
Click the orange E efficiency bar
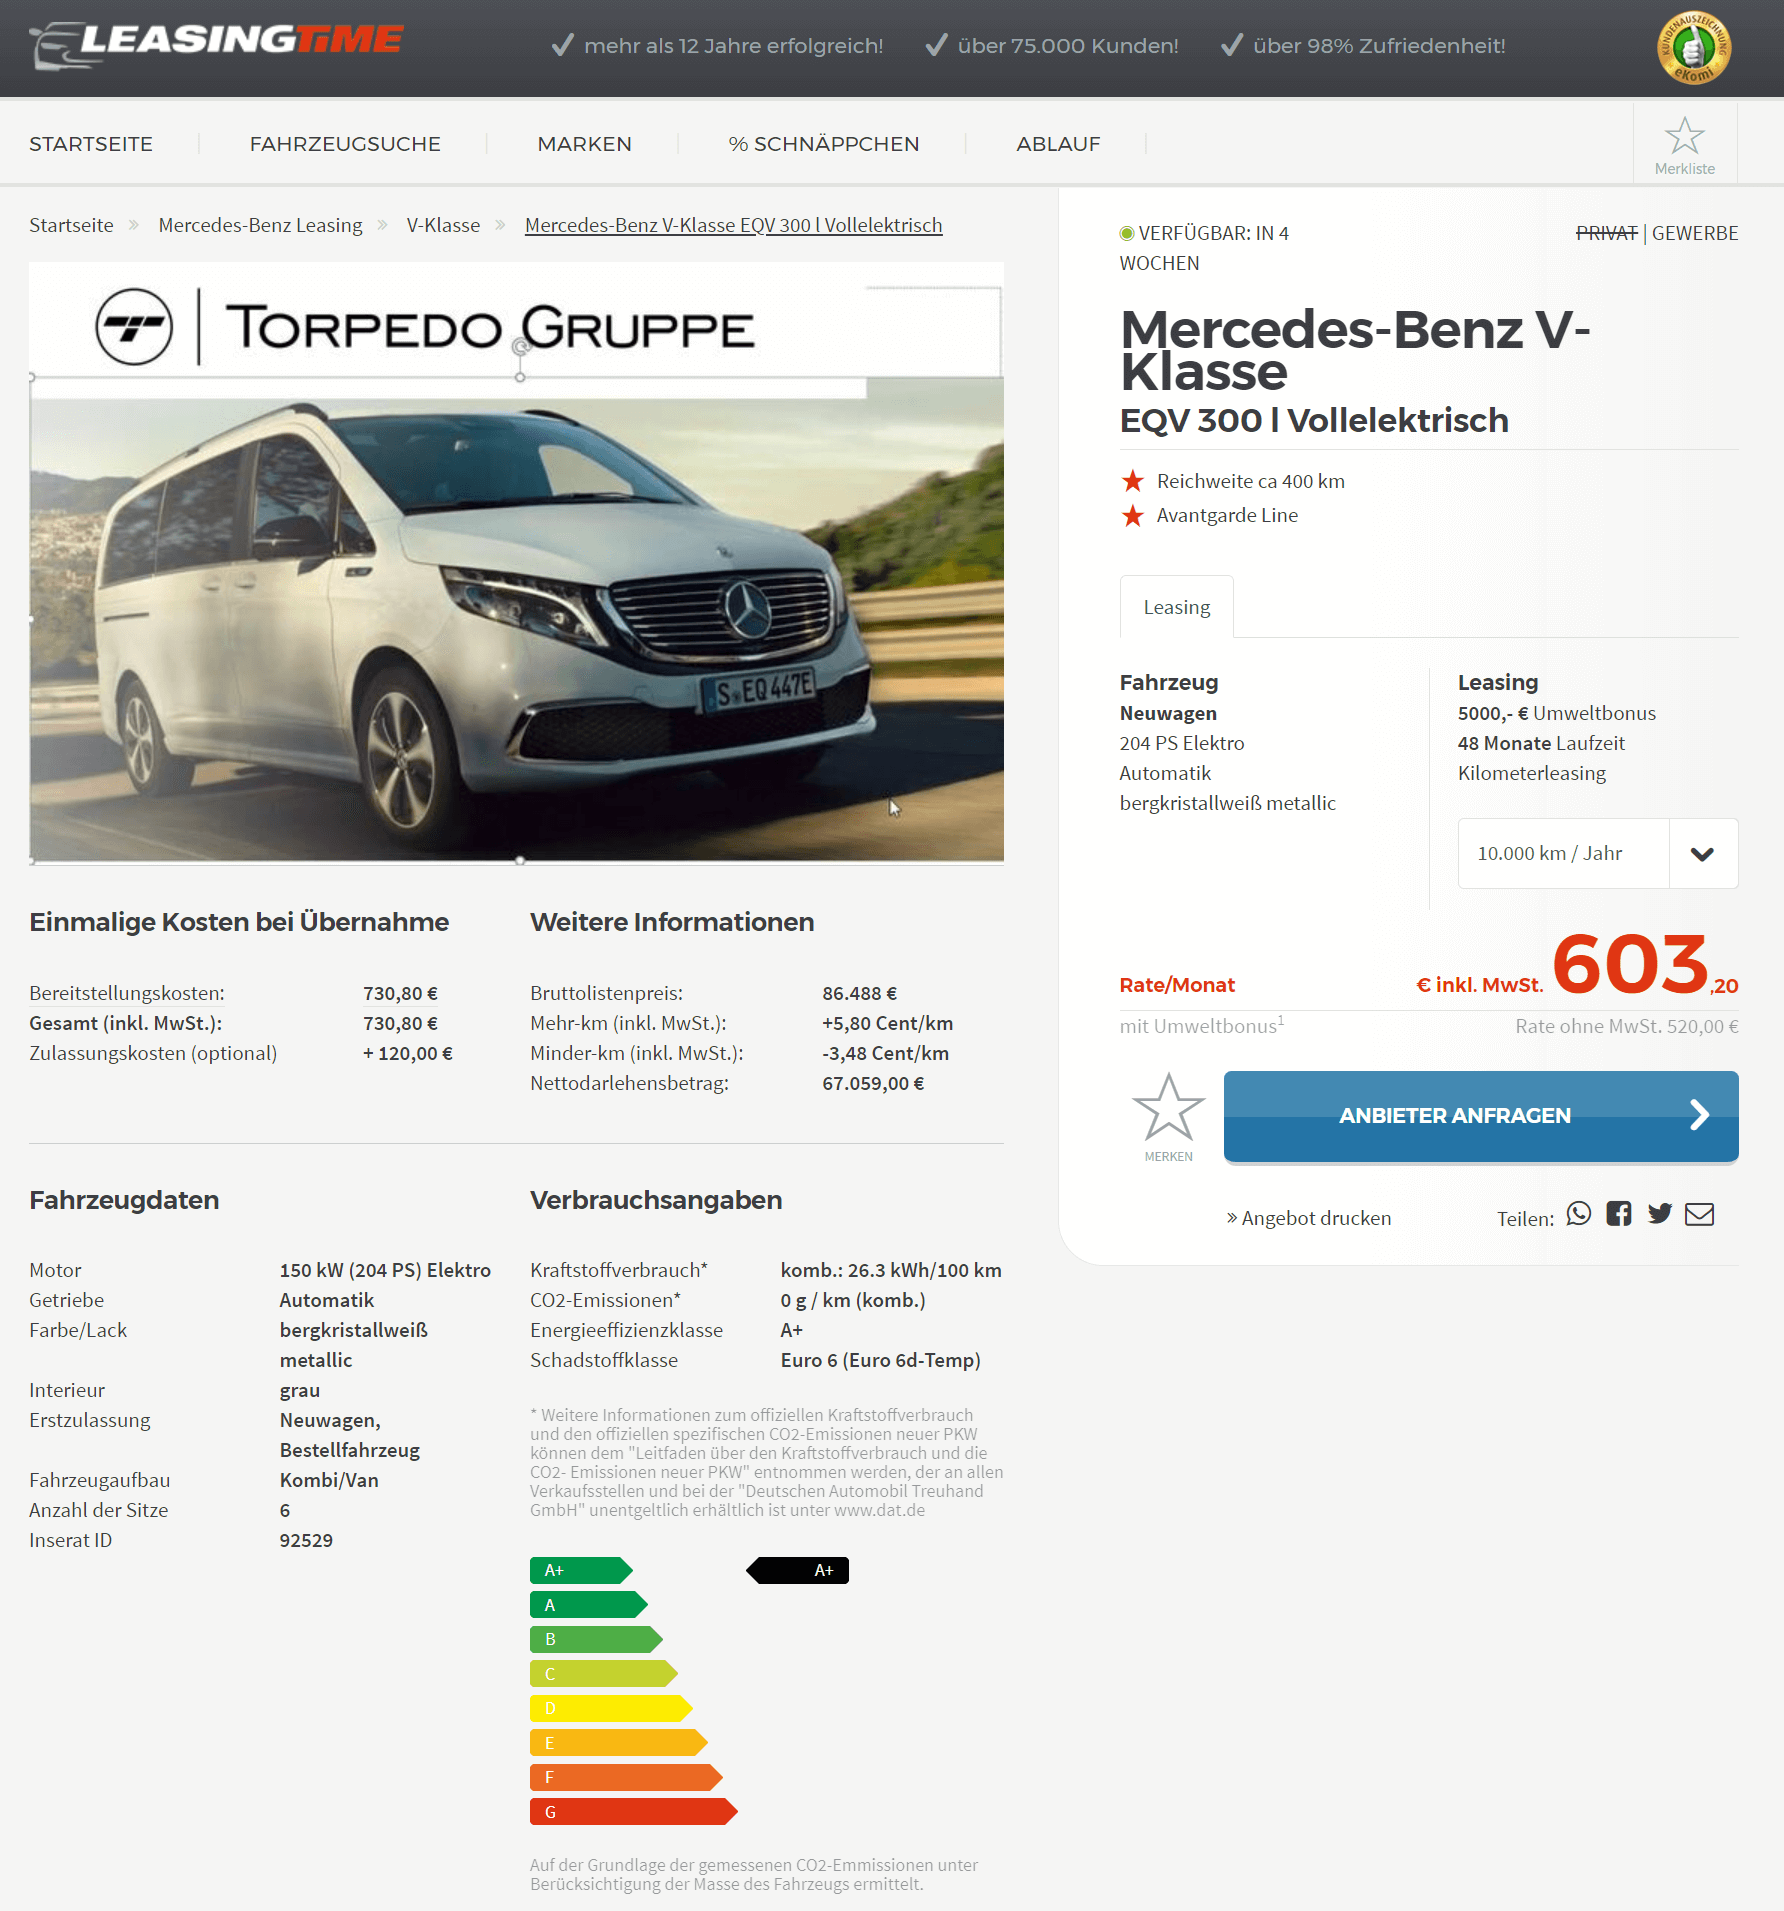pyautogui.click(x=618, y=1743)
